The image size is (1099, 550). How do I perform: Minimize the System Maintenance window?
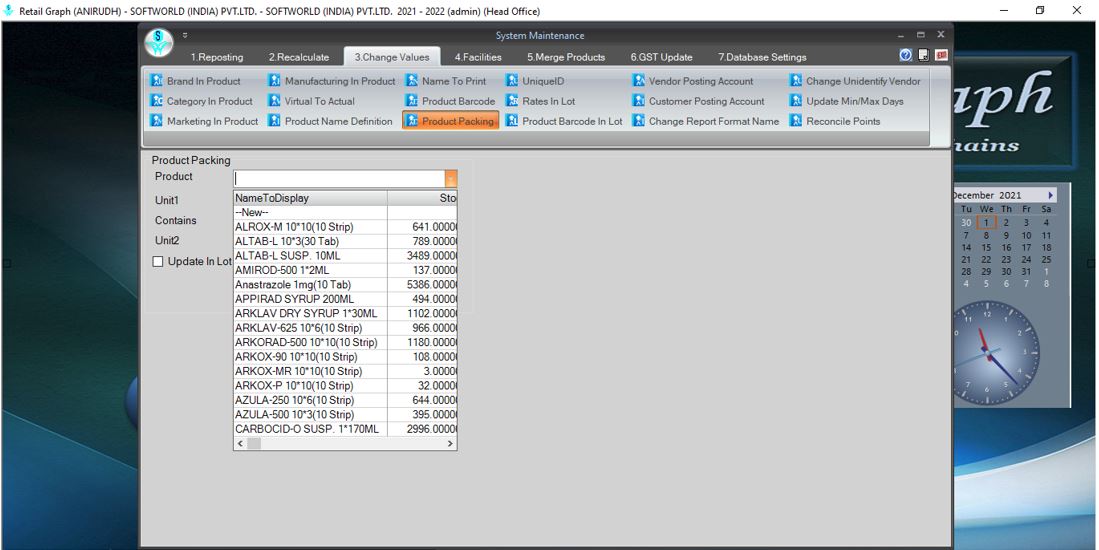[x=901, y=35]
